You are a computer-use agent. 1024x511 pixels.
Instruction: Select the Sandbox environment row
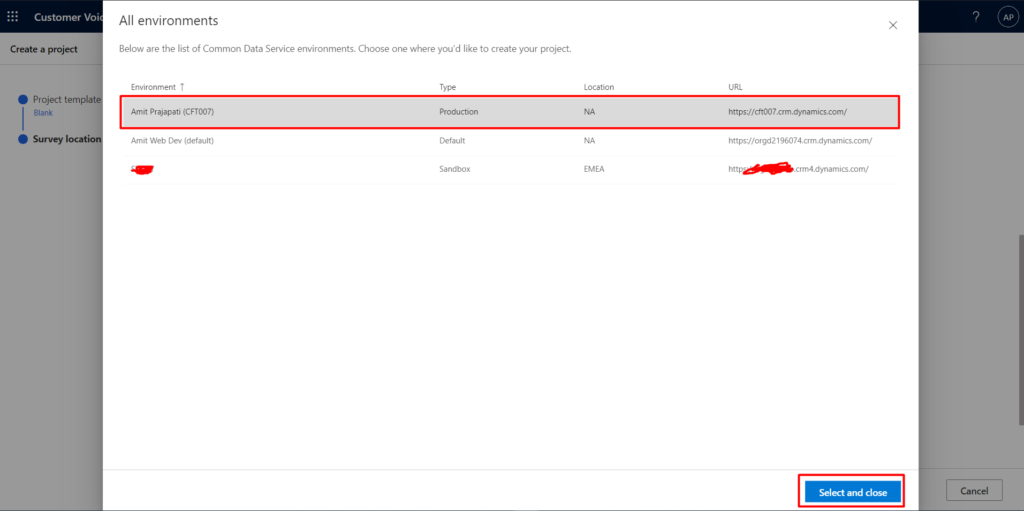click(x=509, y=169)
